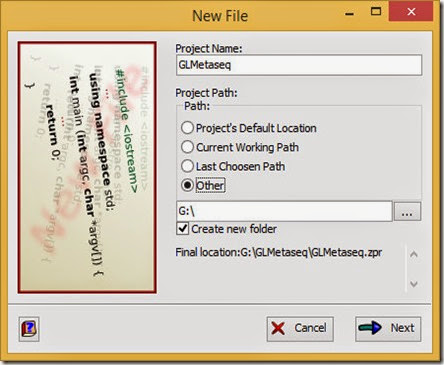Click the G:\ path input field
The image size is (444, 365).
tap(284, 211)
